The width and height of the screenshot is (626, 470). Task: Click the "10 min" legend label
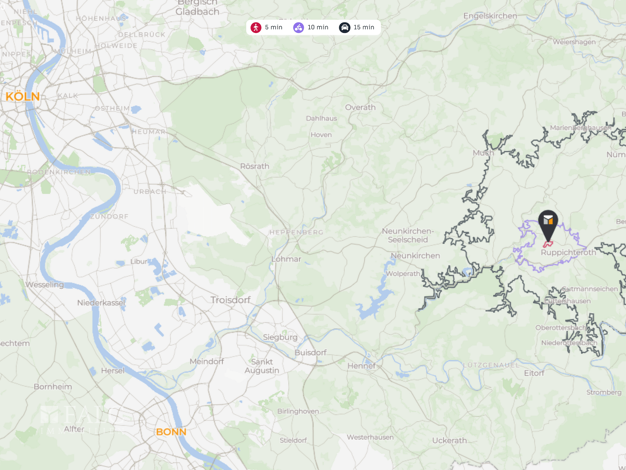[318, 28]
